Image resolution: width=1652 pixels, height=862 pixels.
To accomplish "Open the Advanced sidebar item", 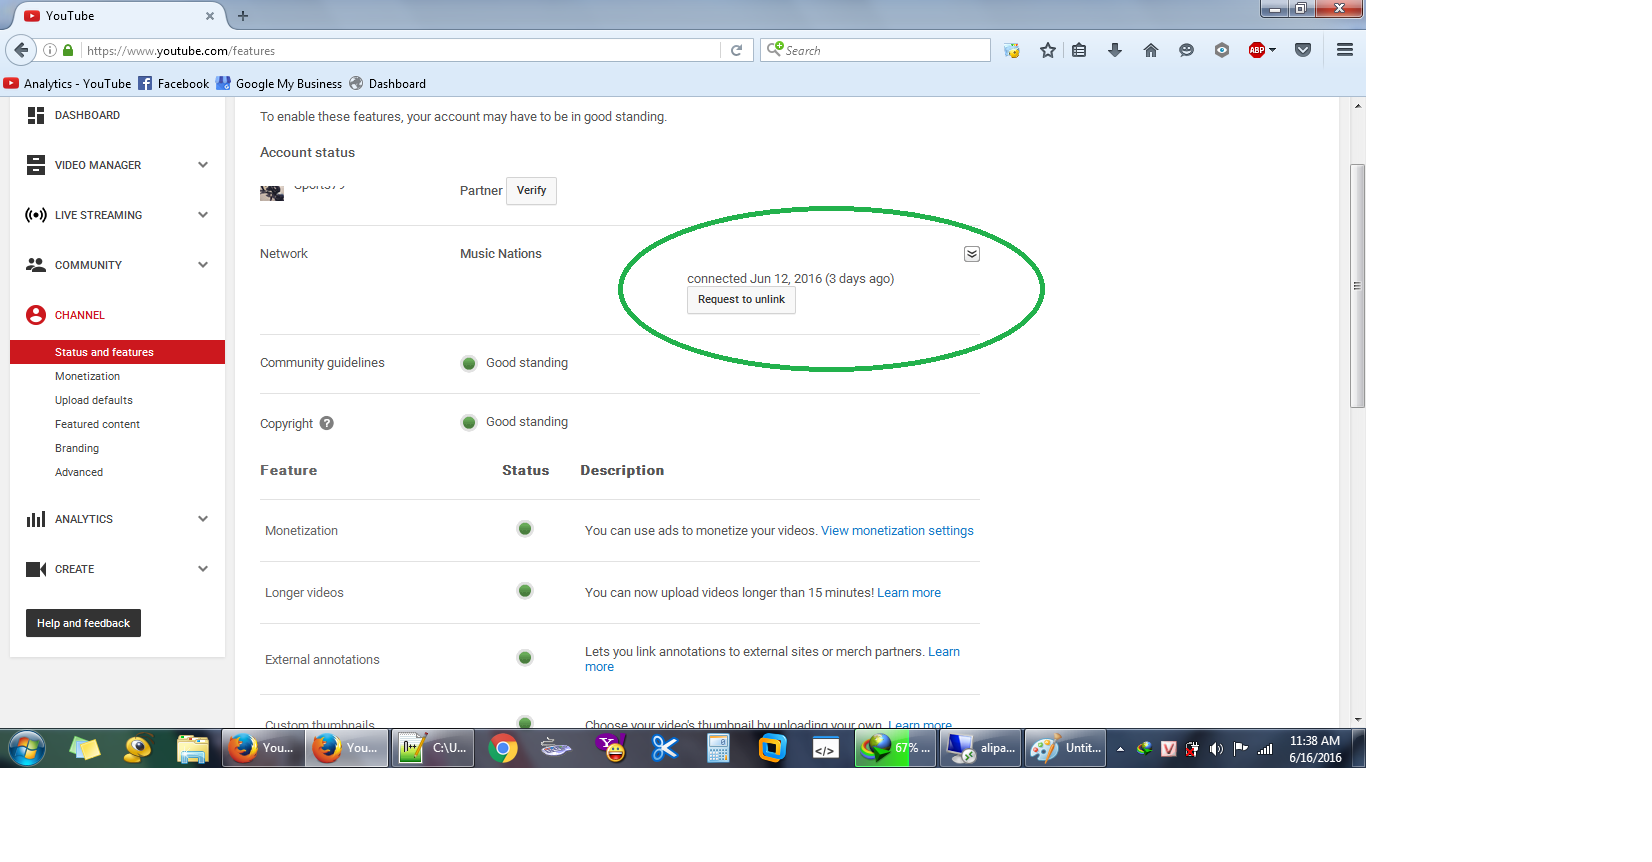I will coord(79,472).
